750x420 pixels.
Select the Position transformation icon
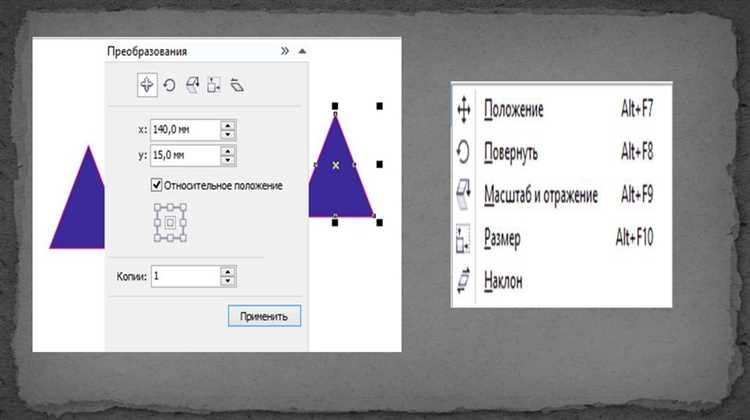147,85
